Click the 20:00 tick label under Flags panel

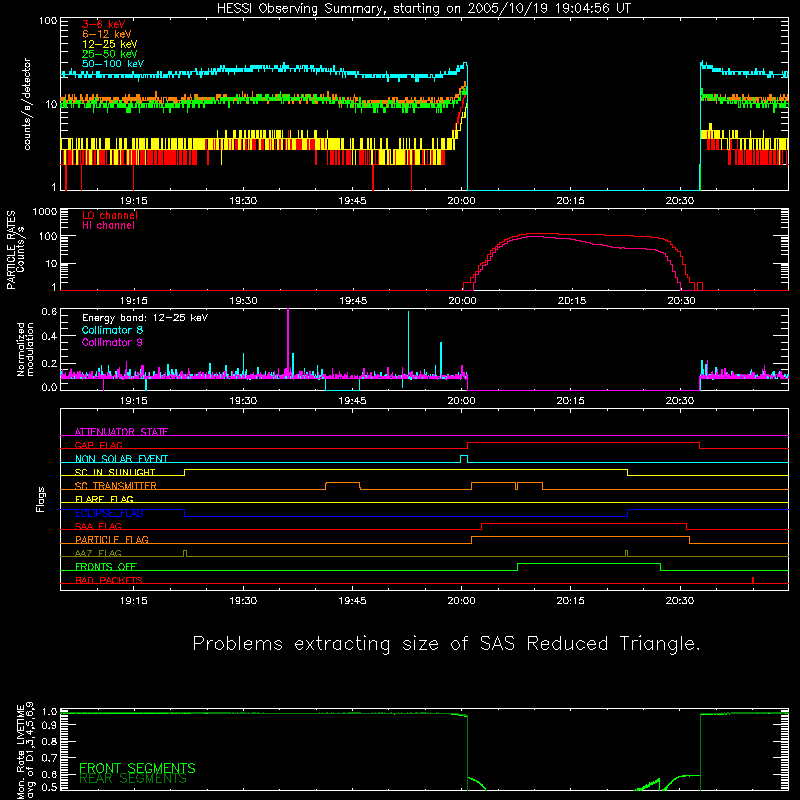(461, 601)
